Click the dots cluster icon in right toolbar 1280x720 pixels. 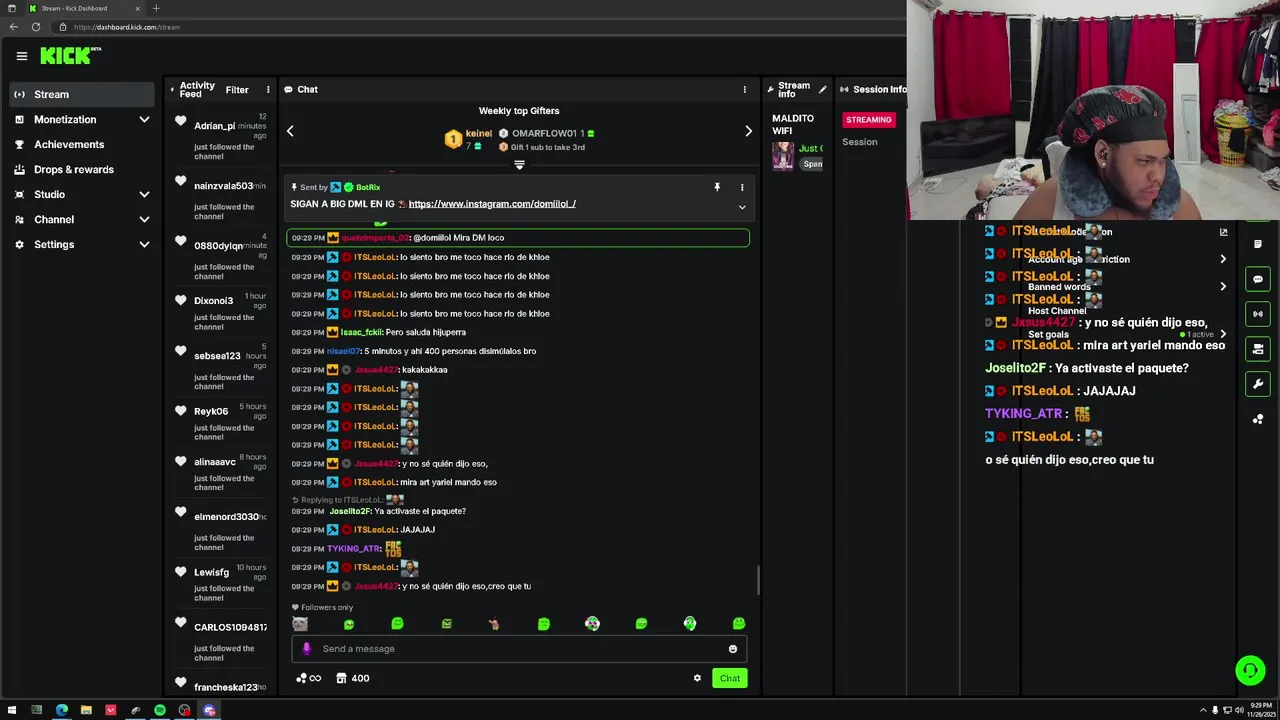1258,419
